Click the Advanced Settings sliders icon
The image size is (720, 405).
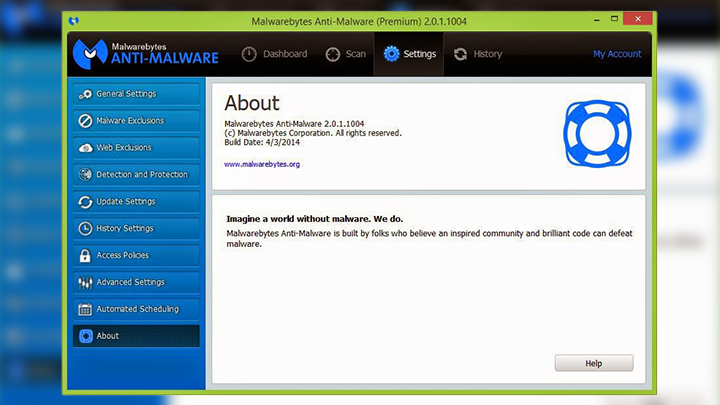tap(85, 282)
